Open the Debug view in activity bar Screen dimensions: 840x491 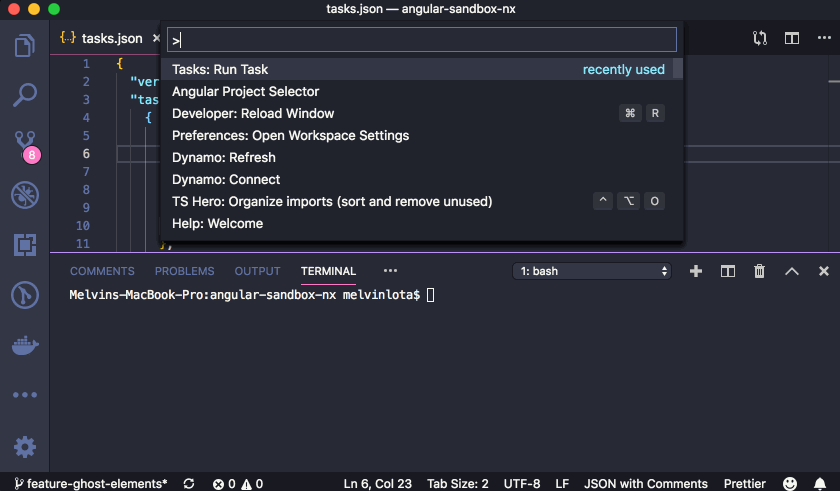25,195
